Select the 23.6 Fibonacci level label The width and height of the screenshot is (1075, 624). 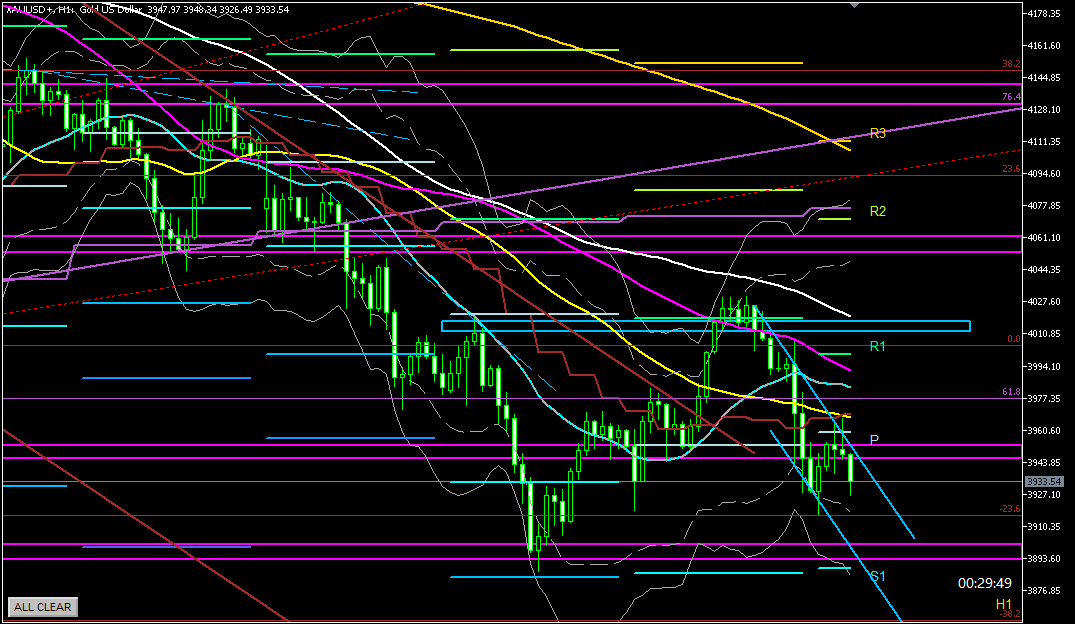click(x=1011, y=169)
